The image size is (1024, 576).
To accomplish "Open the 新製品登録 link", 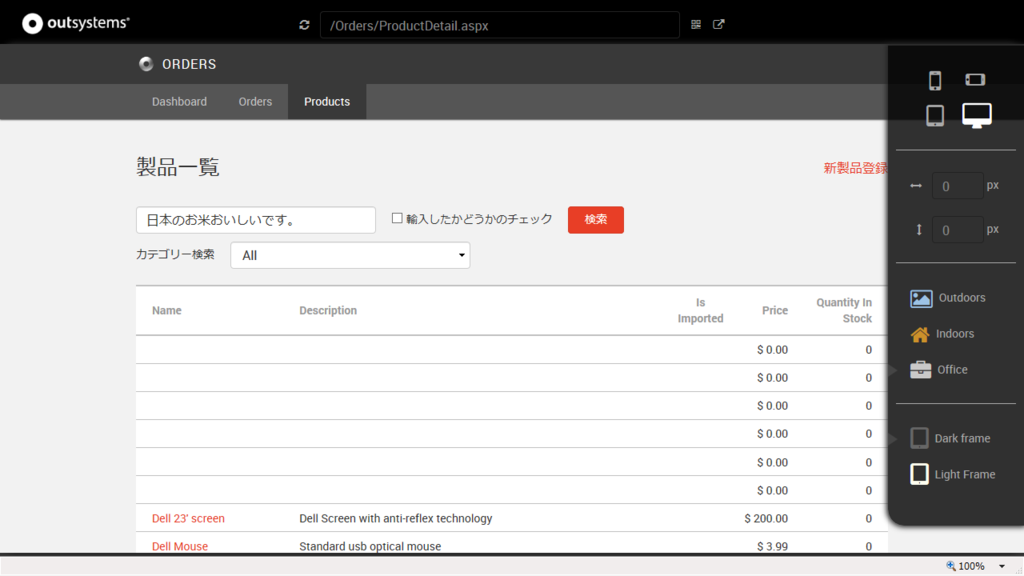I will coord(856,168).
